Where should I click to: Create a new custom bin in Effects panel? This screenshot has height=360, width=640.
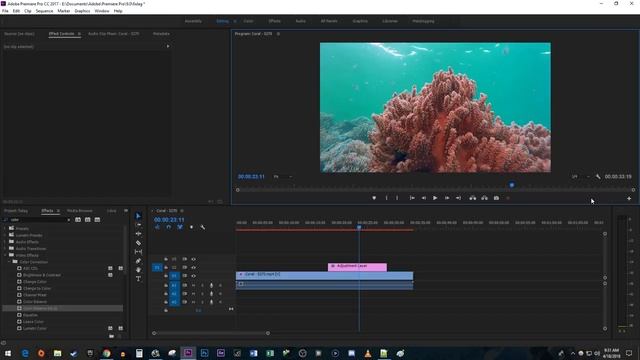click(x=111, y=336)
